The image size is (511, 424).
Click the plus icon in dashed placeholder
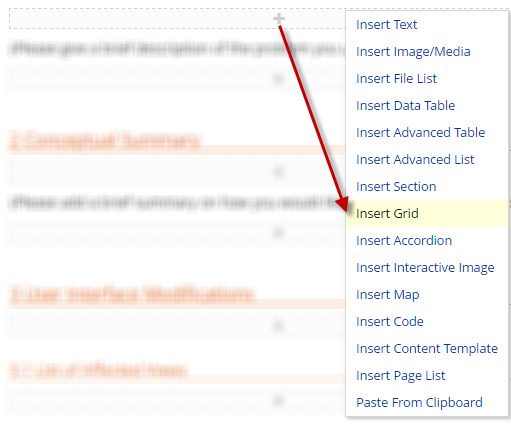pyautogui.click(x=279, y=19)
